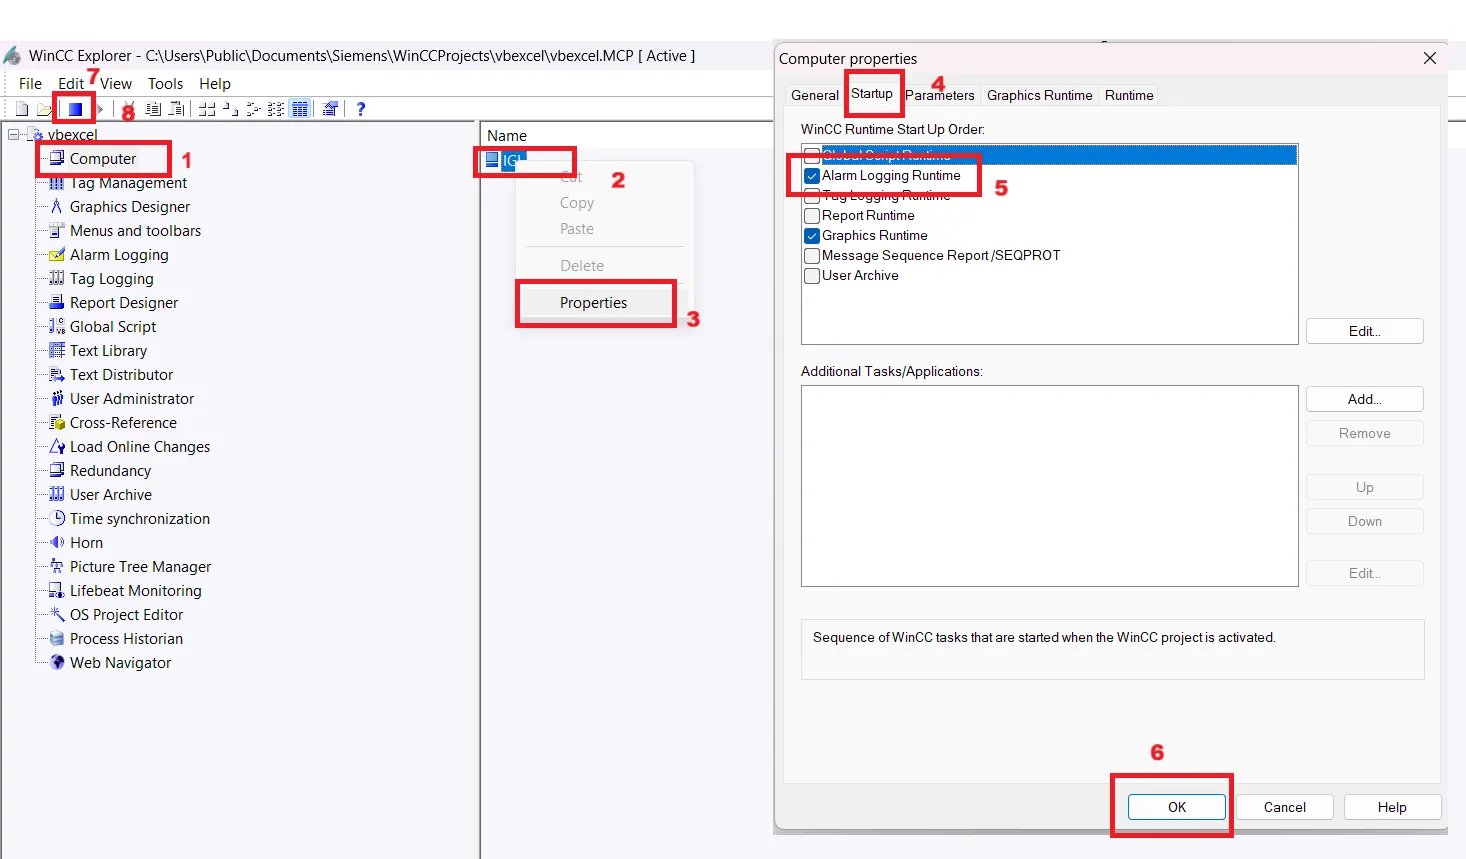
Task: Open the File menu
Action: [30, 84]
